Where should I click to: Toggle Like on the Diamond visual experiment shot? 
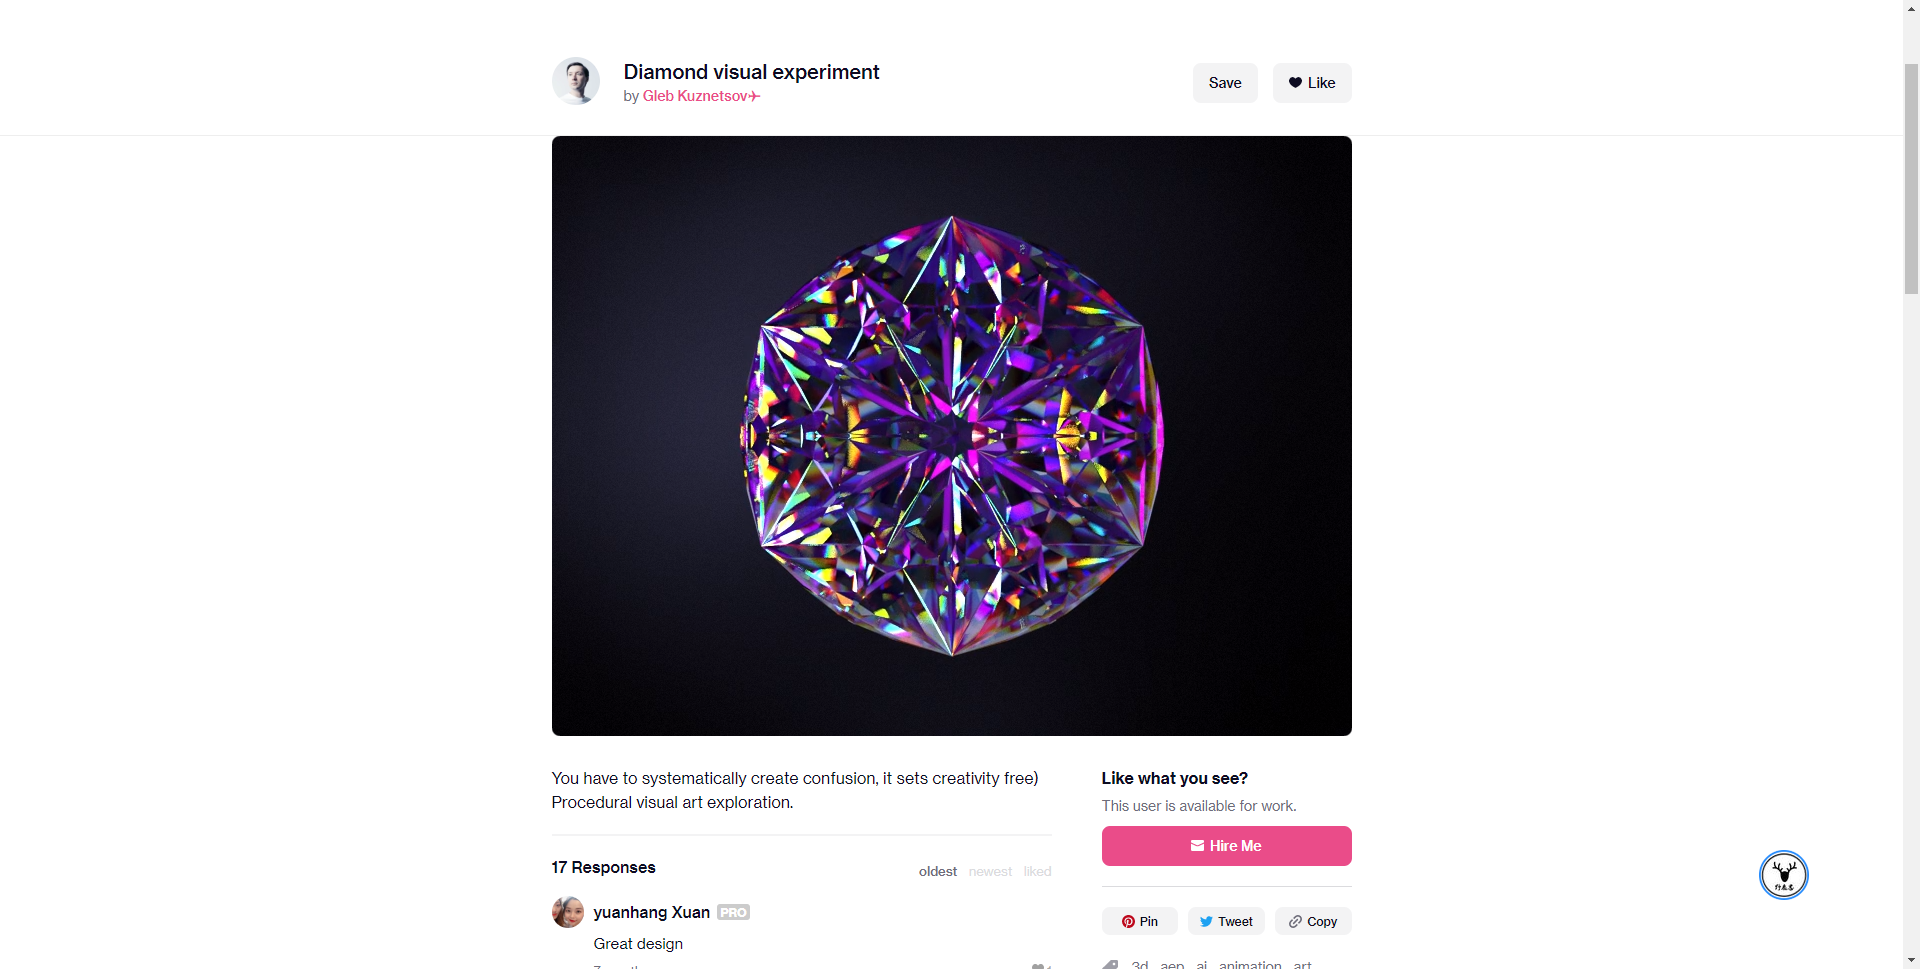pyautogui.click(x=1311, y=82)
